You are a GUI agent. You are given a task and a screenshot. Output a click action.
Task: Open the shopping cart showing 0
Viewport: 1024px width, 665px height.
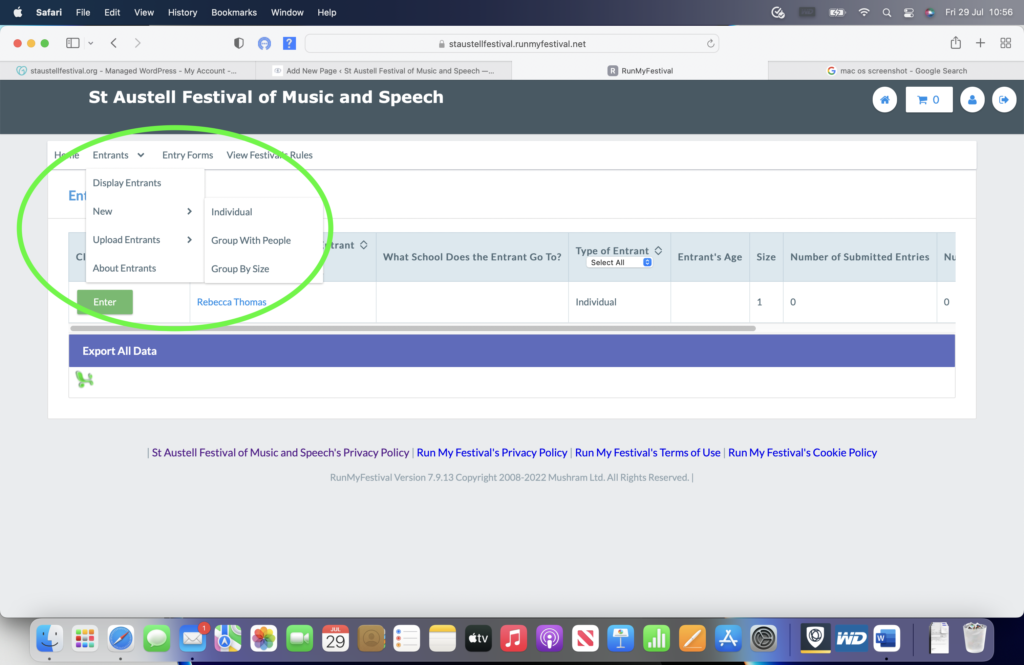click(x=929, y=100)
